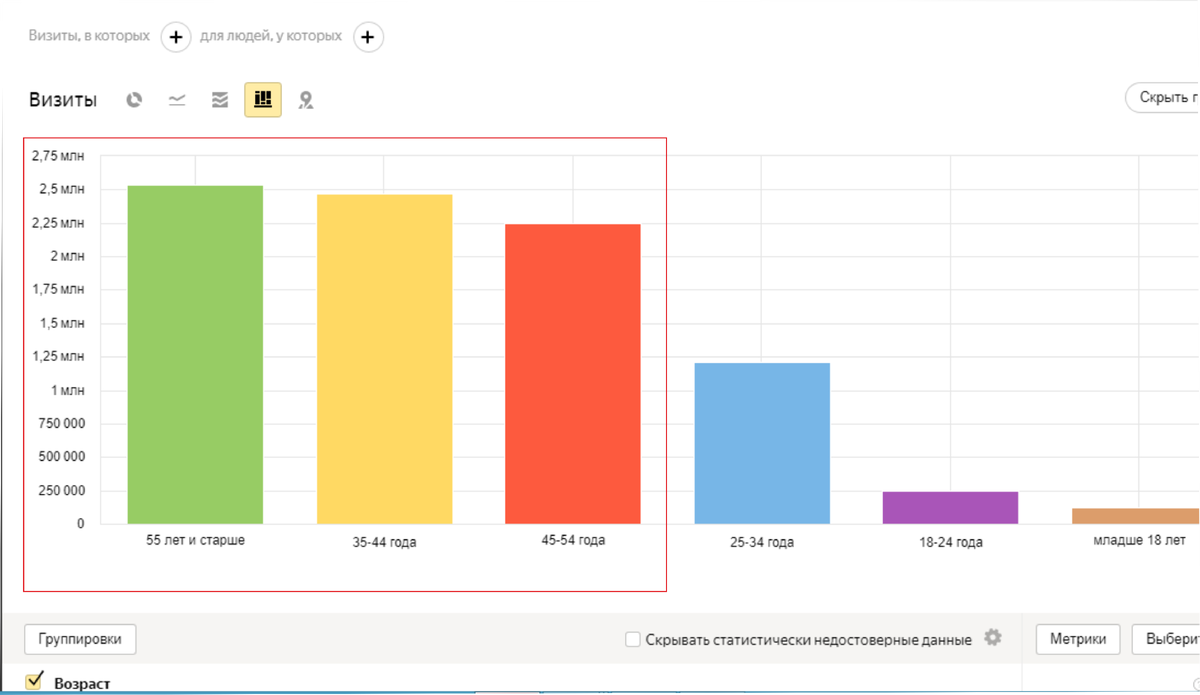This screenshot has height=695, width=1200.
Task: Click the 45-54 года axis label
Action: tap(573, 540)
